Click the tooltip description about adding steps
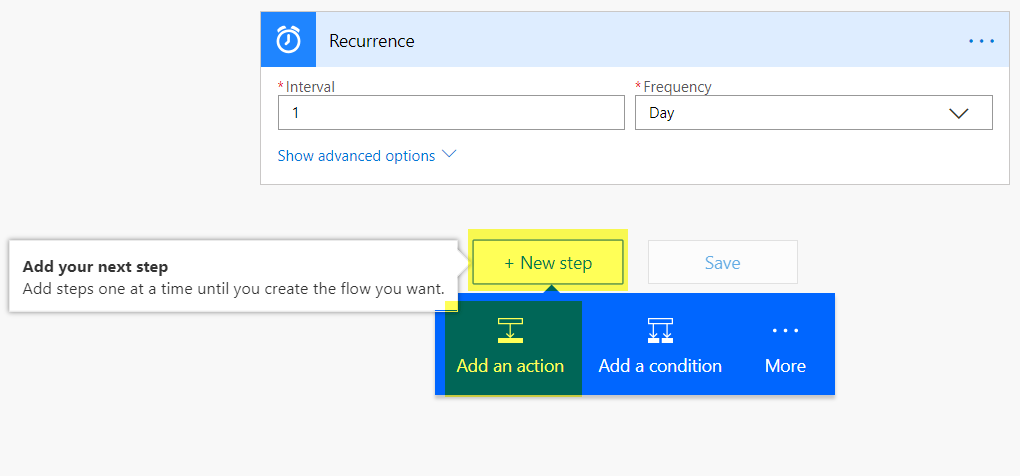This screenshot has height=476, width=1020. point(234,288)
